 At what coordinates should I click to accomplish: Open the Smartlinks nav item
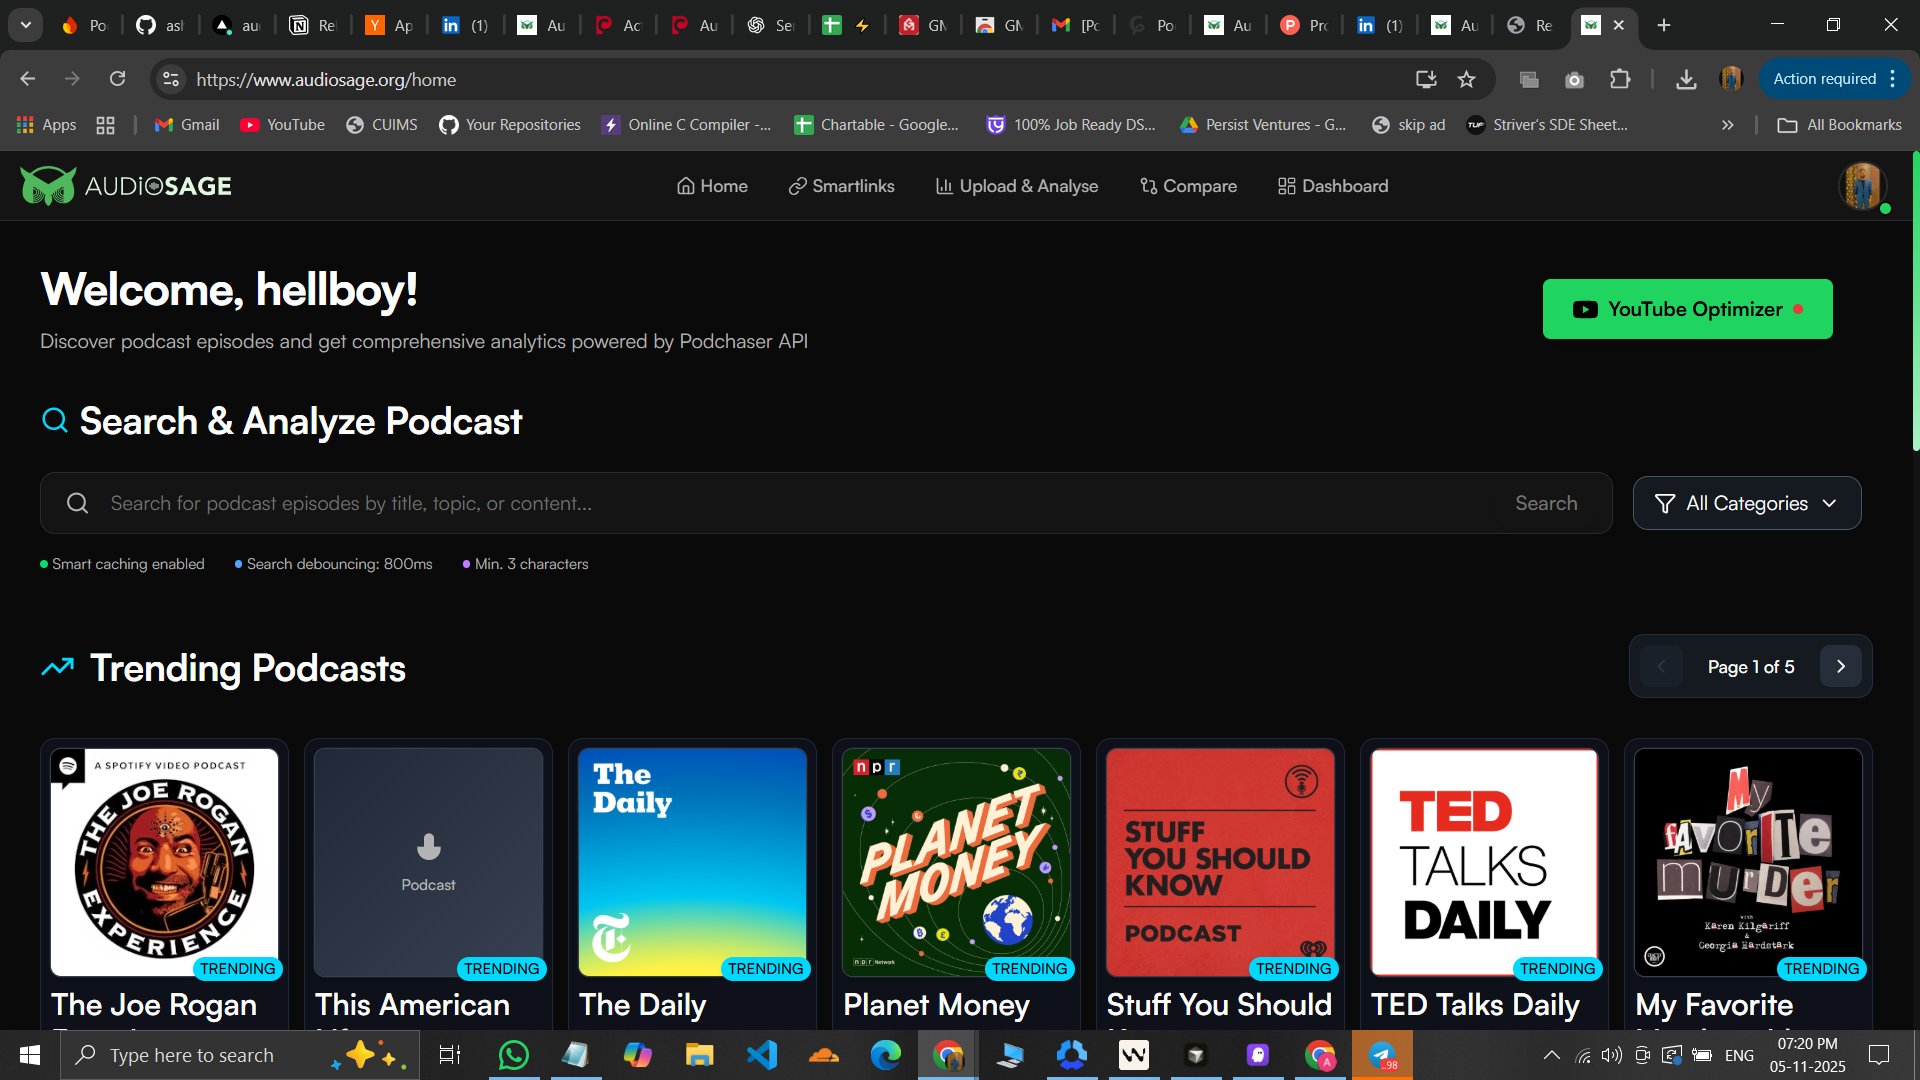(x=841, y=186)
